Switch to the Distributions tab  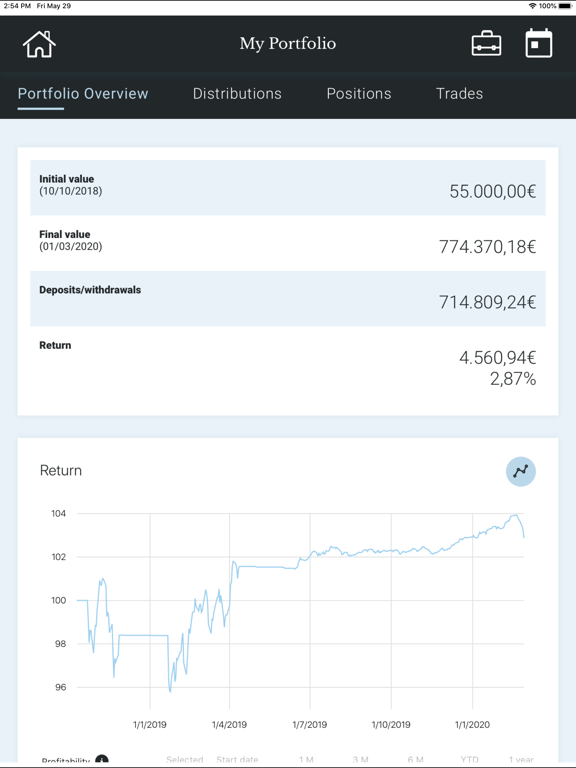(237, 94)
